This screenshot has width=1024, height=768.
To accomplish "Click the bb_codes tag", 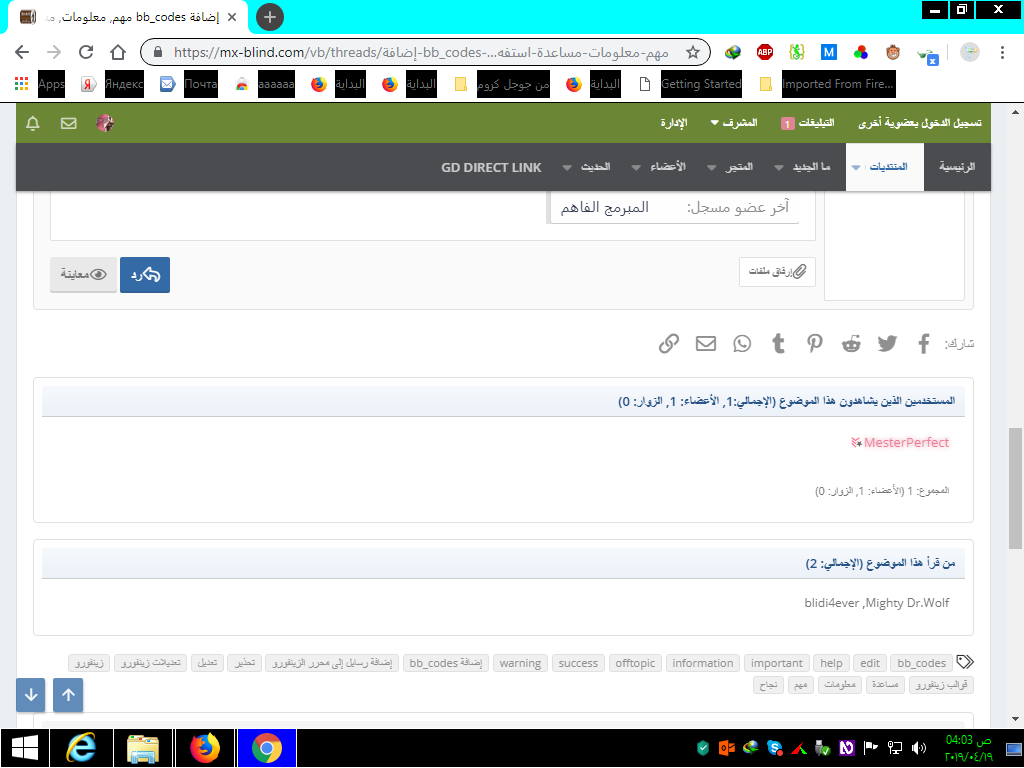I will (x=921, y=663).
